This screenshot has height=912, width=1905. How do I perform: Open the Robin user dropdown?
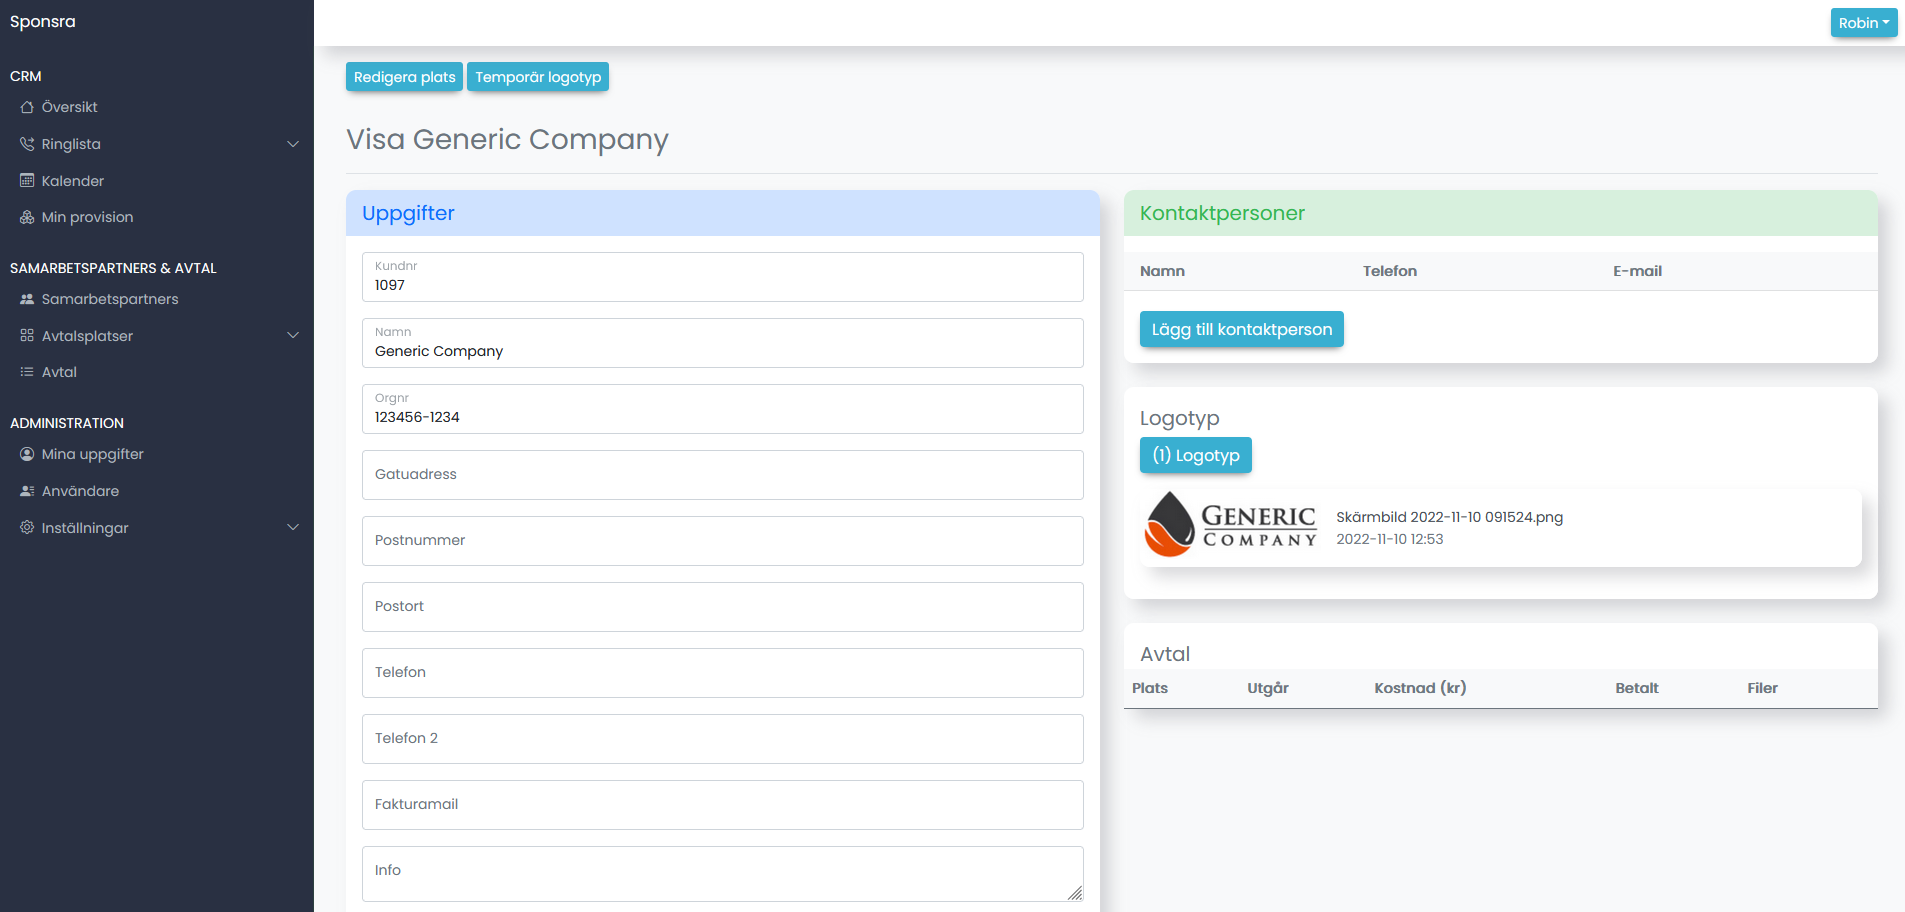[x=1863, y=23]
